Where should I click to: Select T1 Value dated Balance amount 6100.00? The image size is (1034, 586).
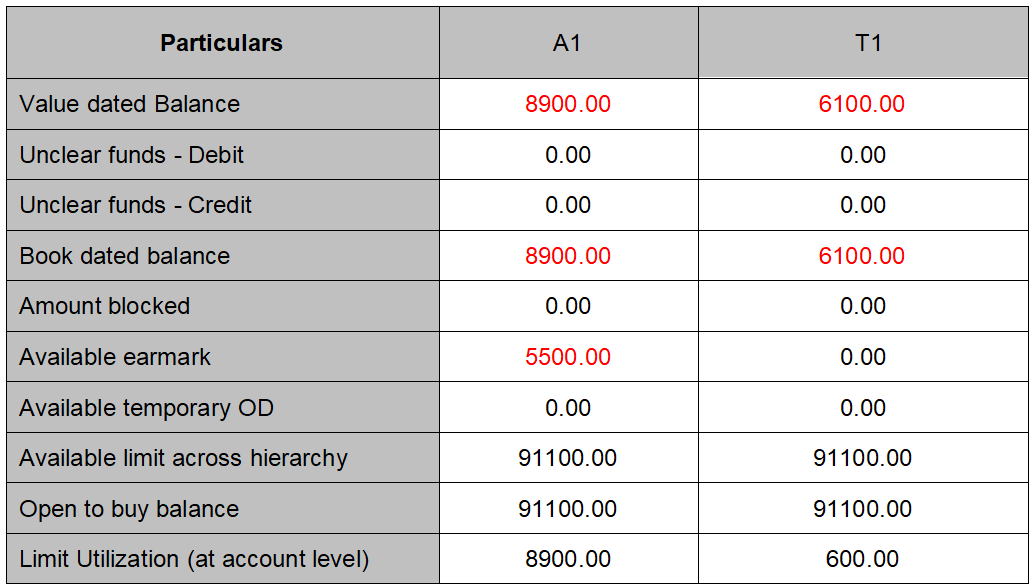point(862,104)
